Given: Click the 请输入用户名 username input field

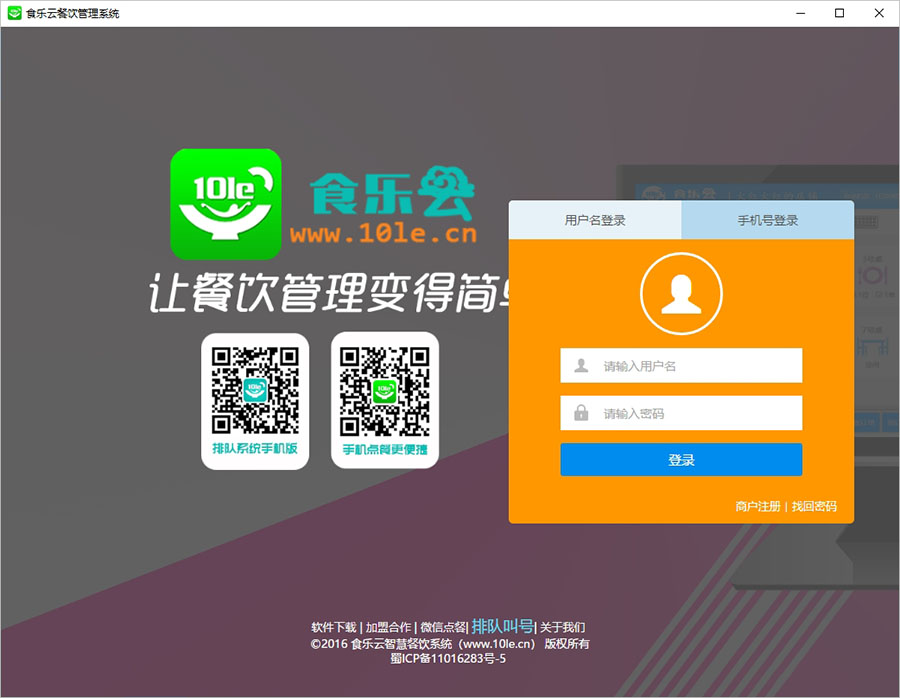Looking at the screenshot, I should point(681,365).
